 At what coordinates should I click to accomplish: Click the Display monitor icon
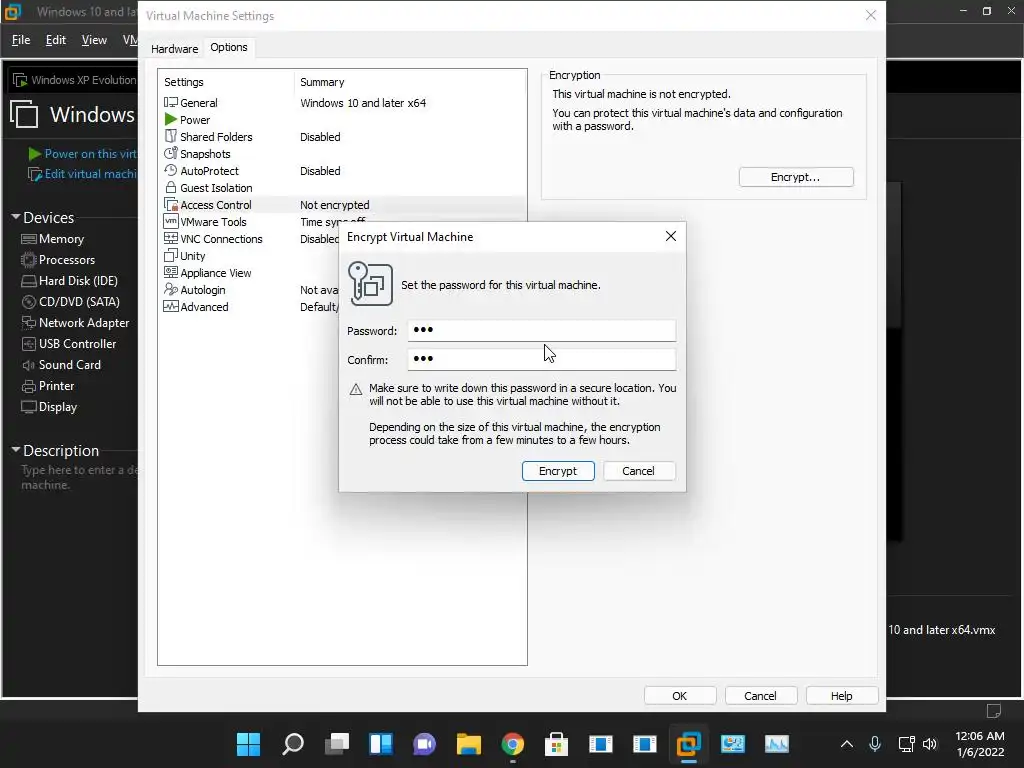click(29, 407)
